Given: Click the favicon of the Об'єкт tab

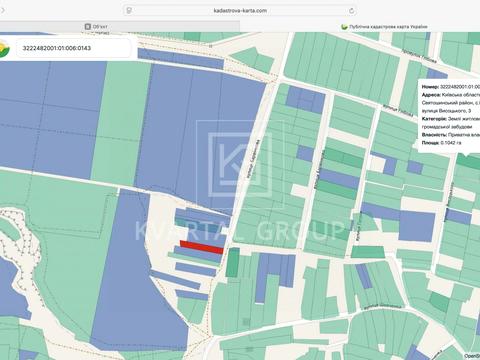Looking at the screenshot, I should (88, 26).
